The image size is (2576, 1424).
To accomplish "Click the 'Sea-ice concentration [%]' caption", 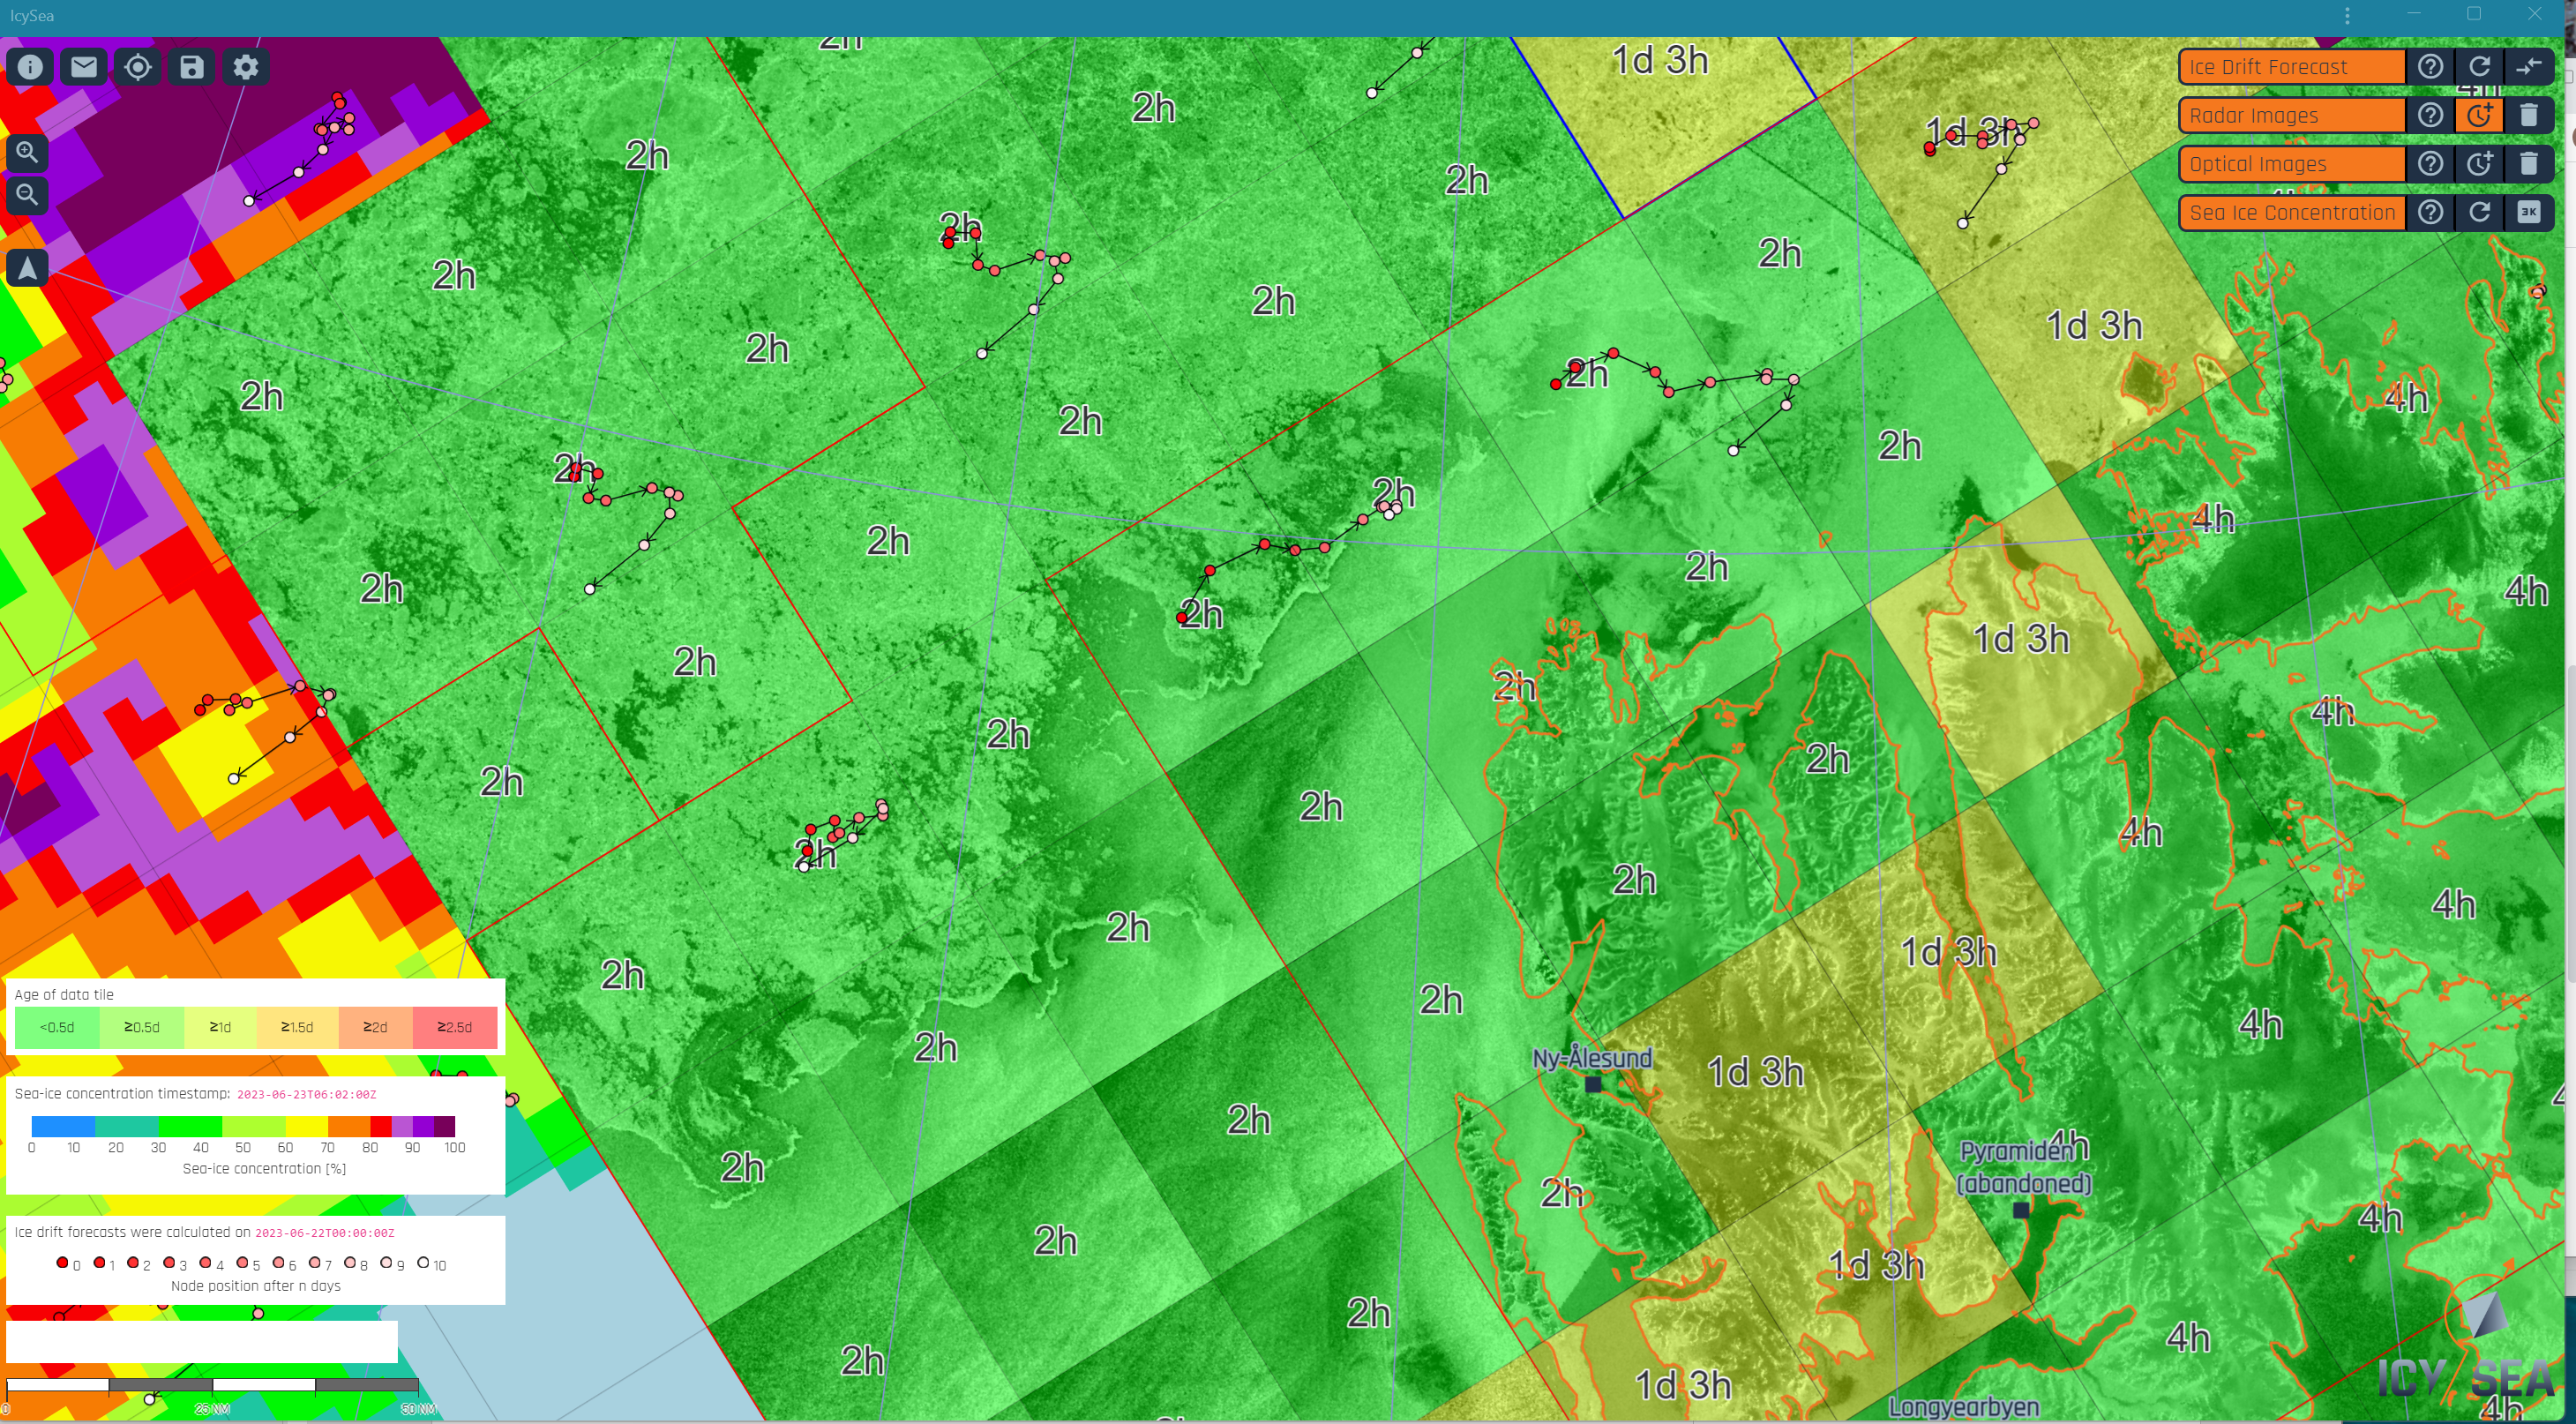I will [x=264, y=1168].
